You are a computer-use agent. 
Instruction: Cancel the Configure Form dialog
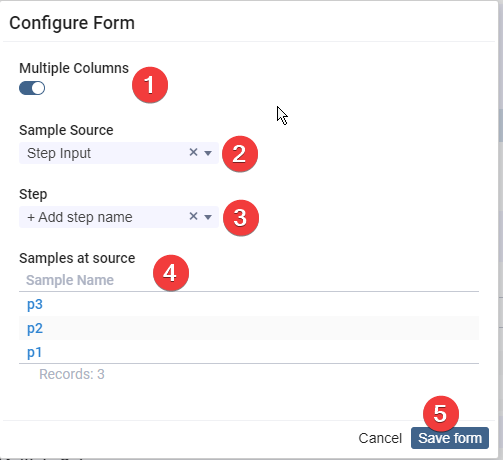(380, 438)
